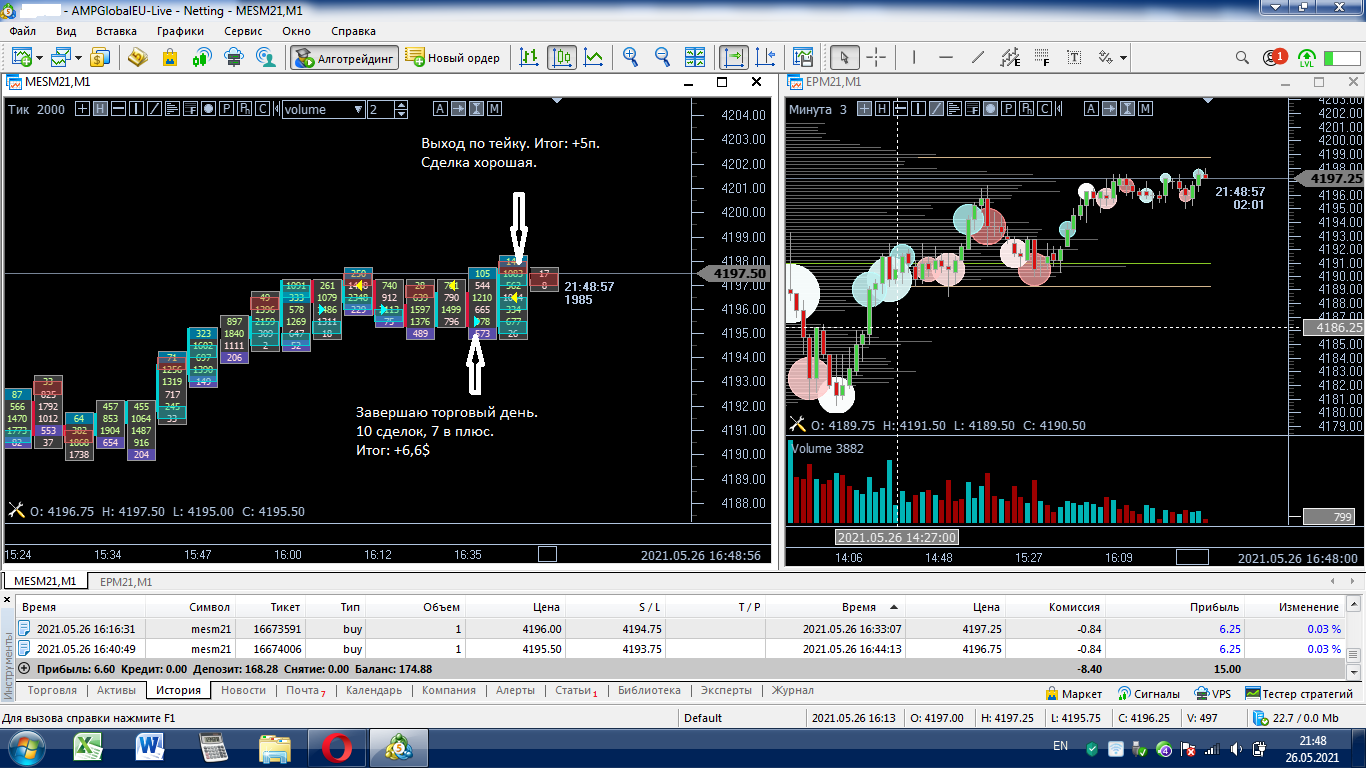Toggle the P button in MESM21 chart panel
The width and height of the screenshot is (1366, 768).
click(x=226, y=109)
